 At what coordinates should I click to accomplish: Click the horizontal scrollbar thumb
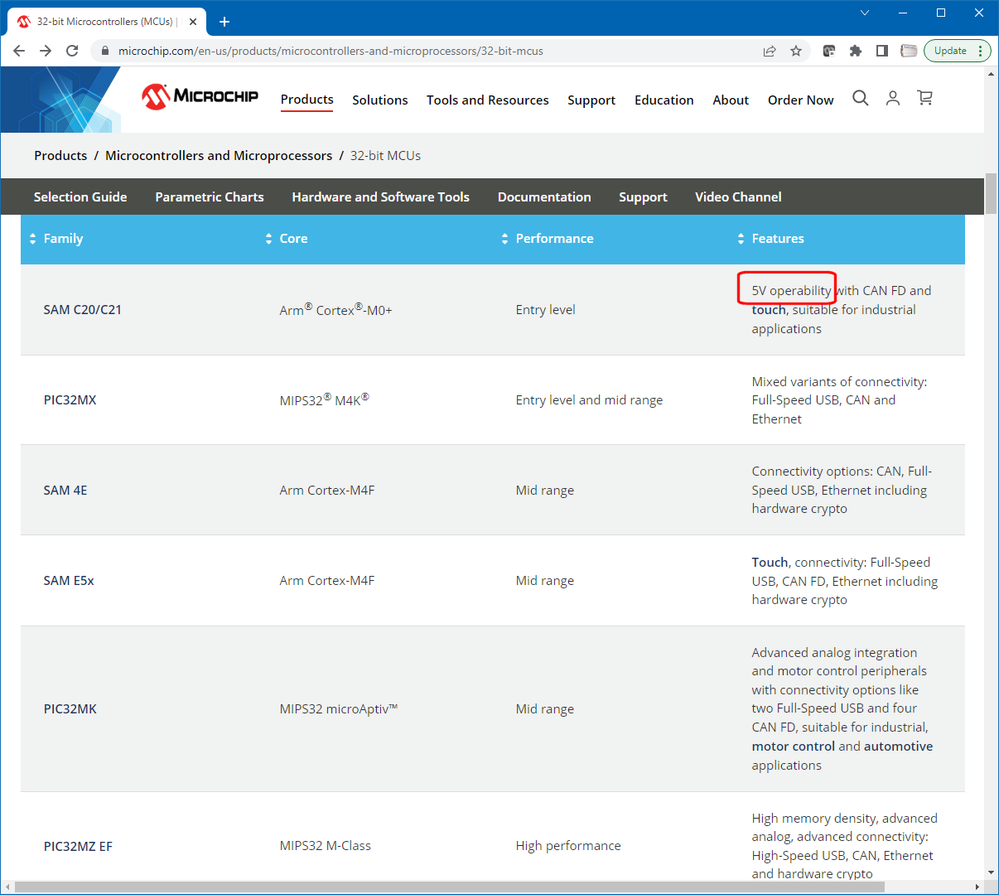point(449,887)
